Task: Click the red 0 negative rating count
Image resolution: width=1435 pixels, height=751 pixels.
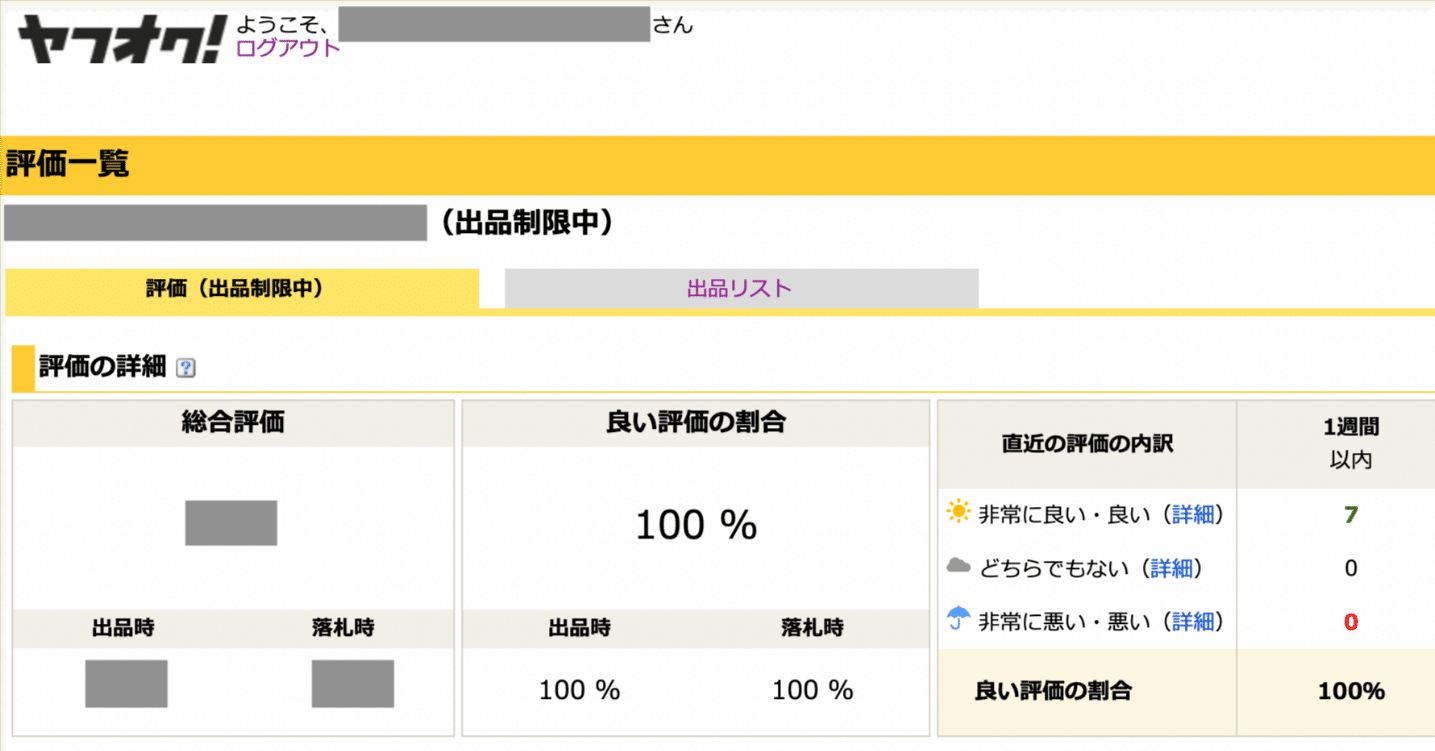Action: coord(1351,620)
